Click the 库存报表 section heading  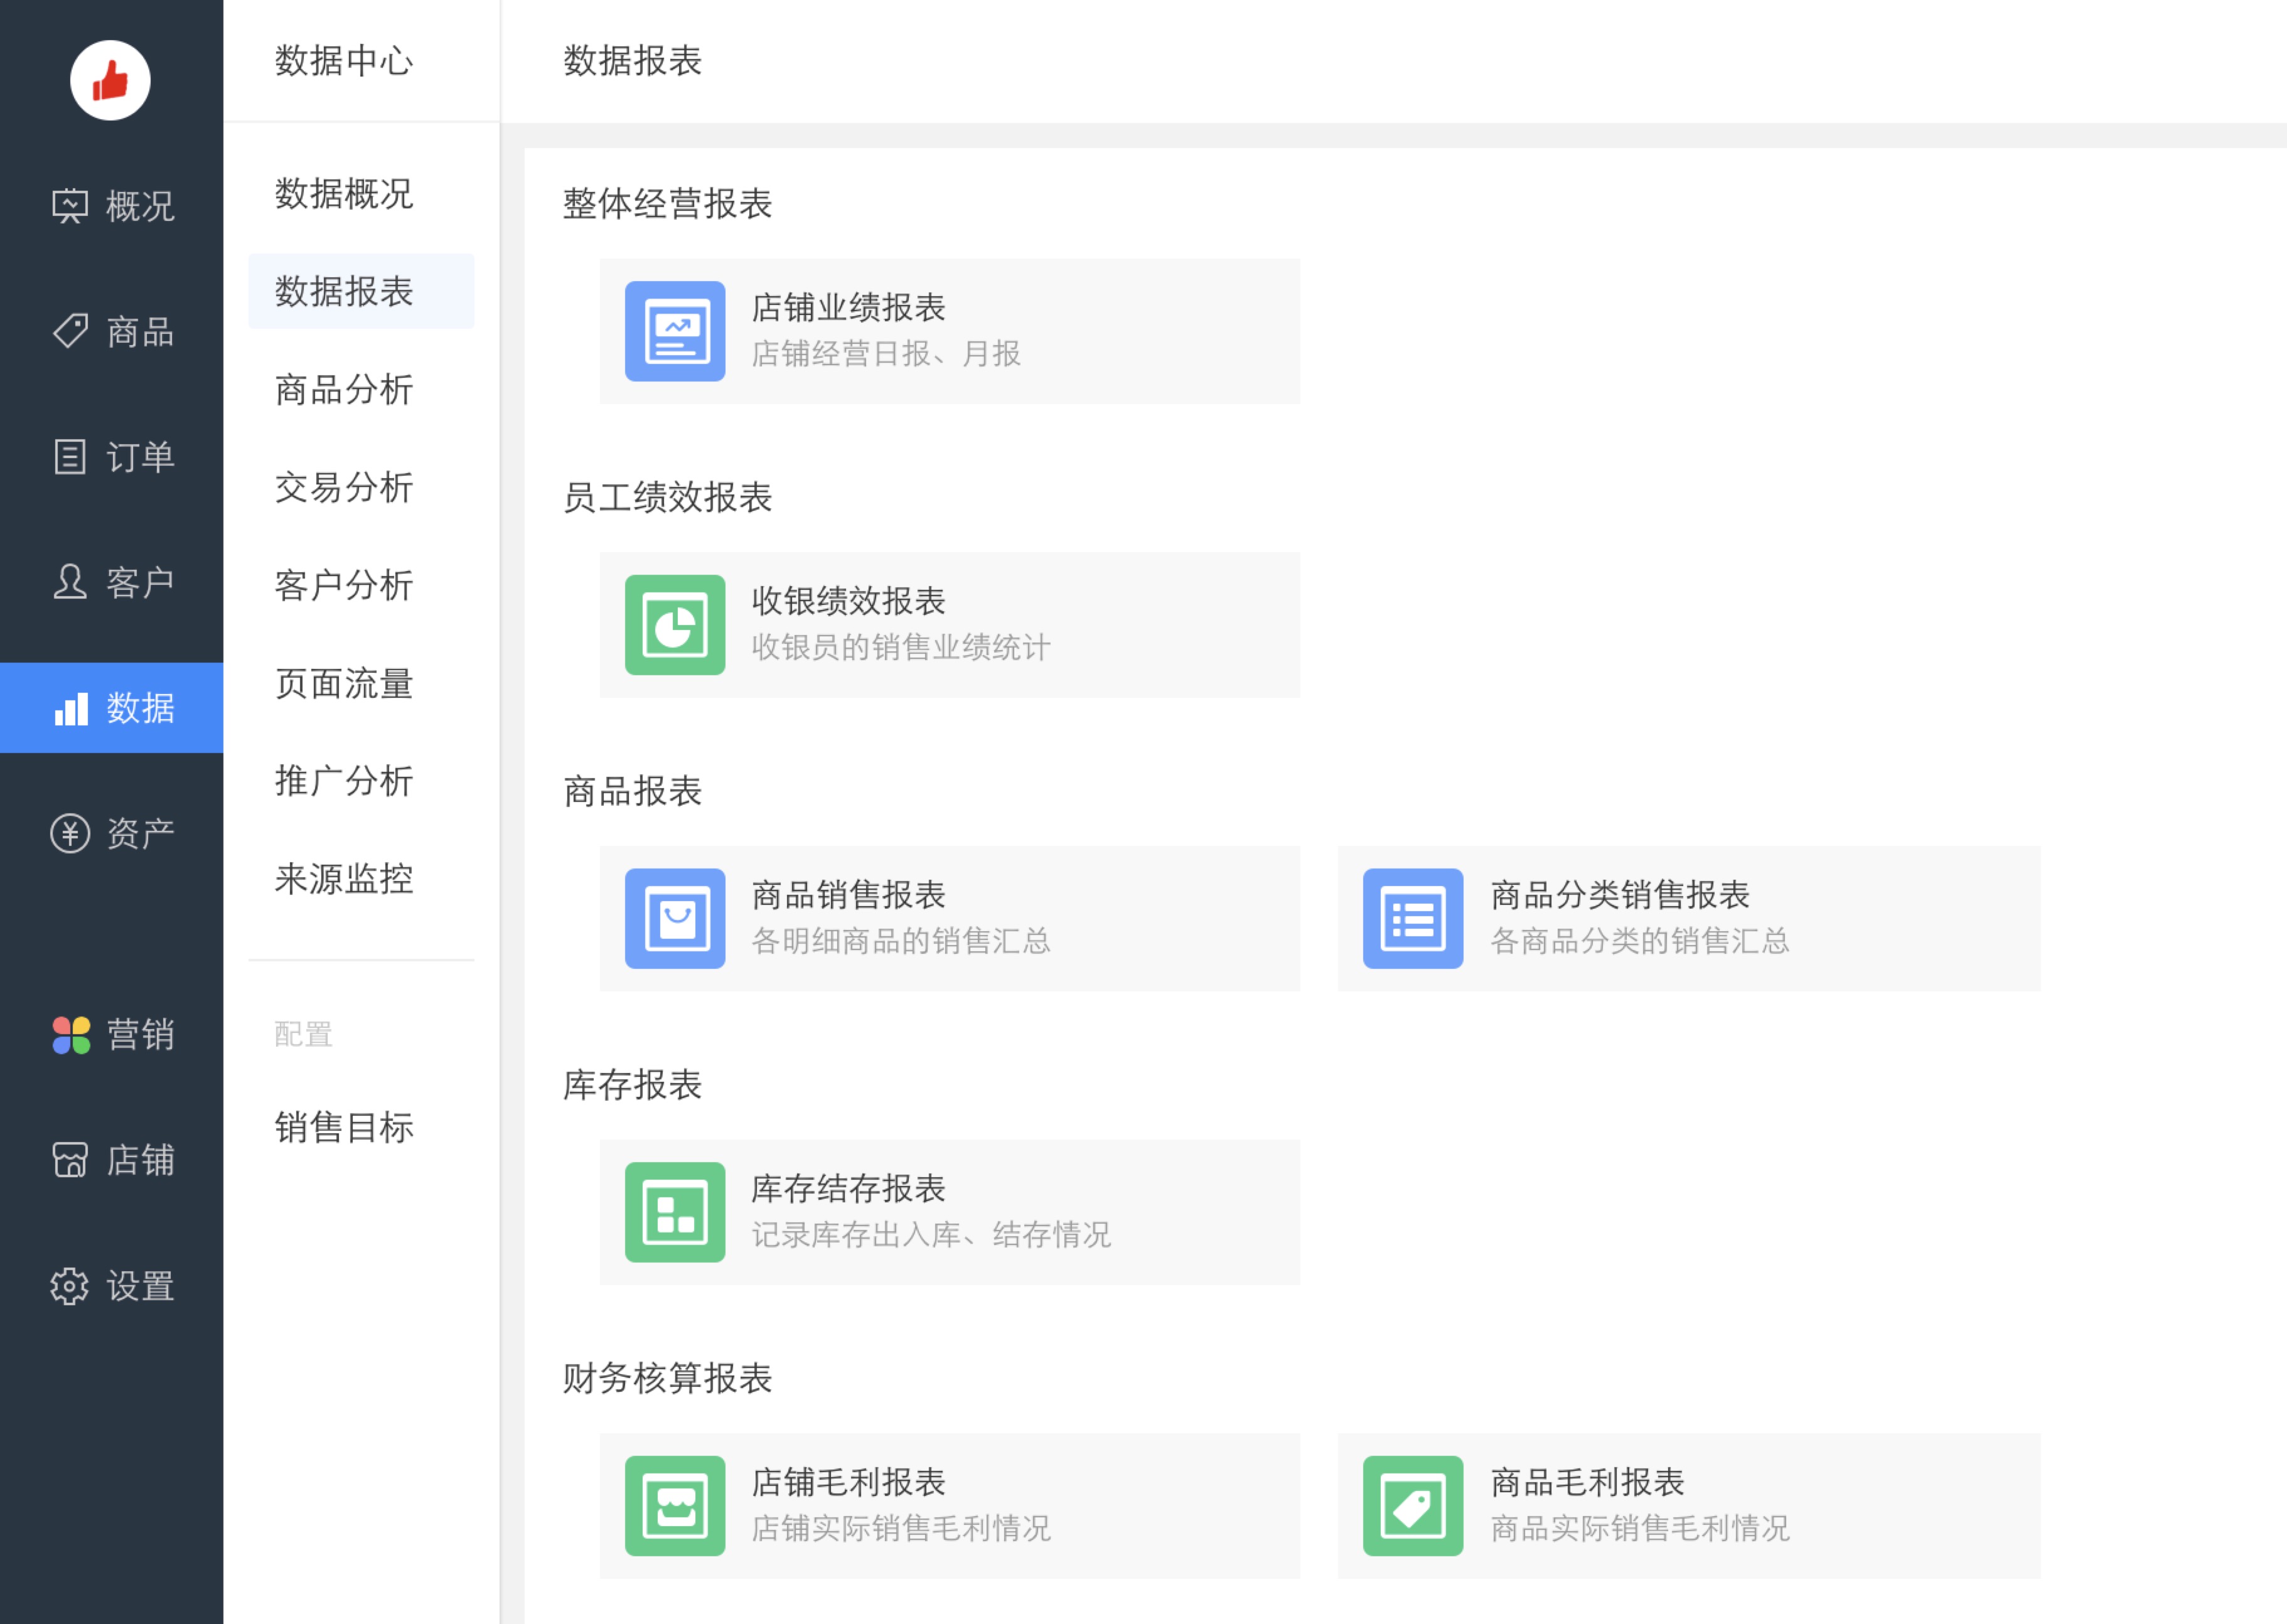click(632, 1085)
